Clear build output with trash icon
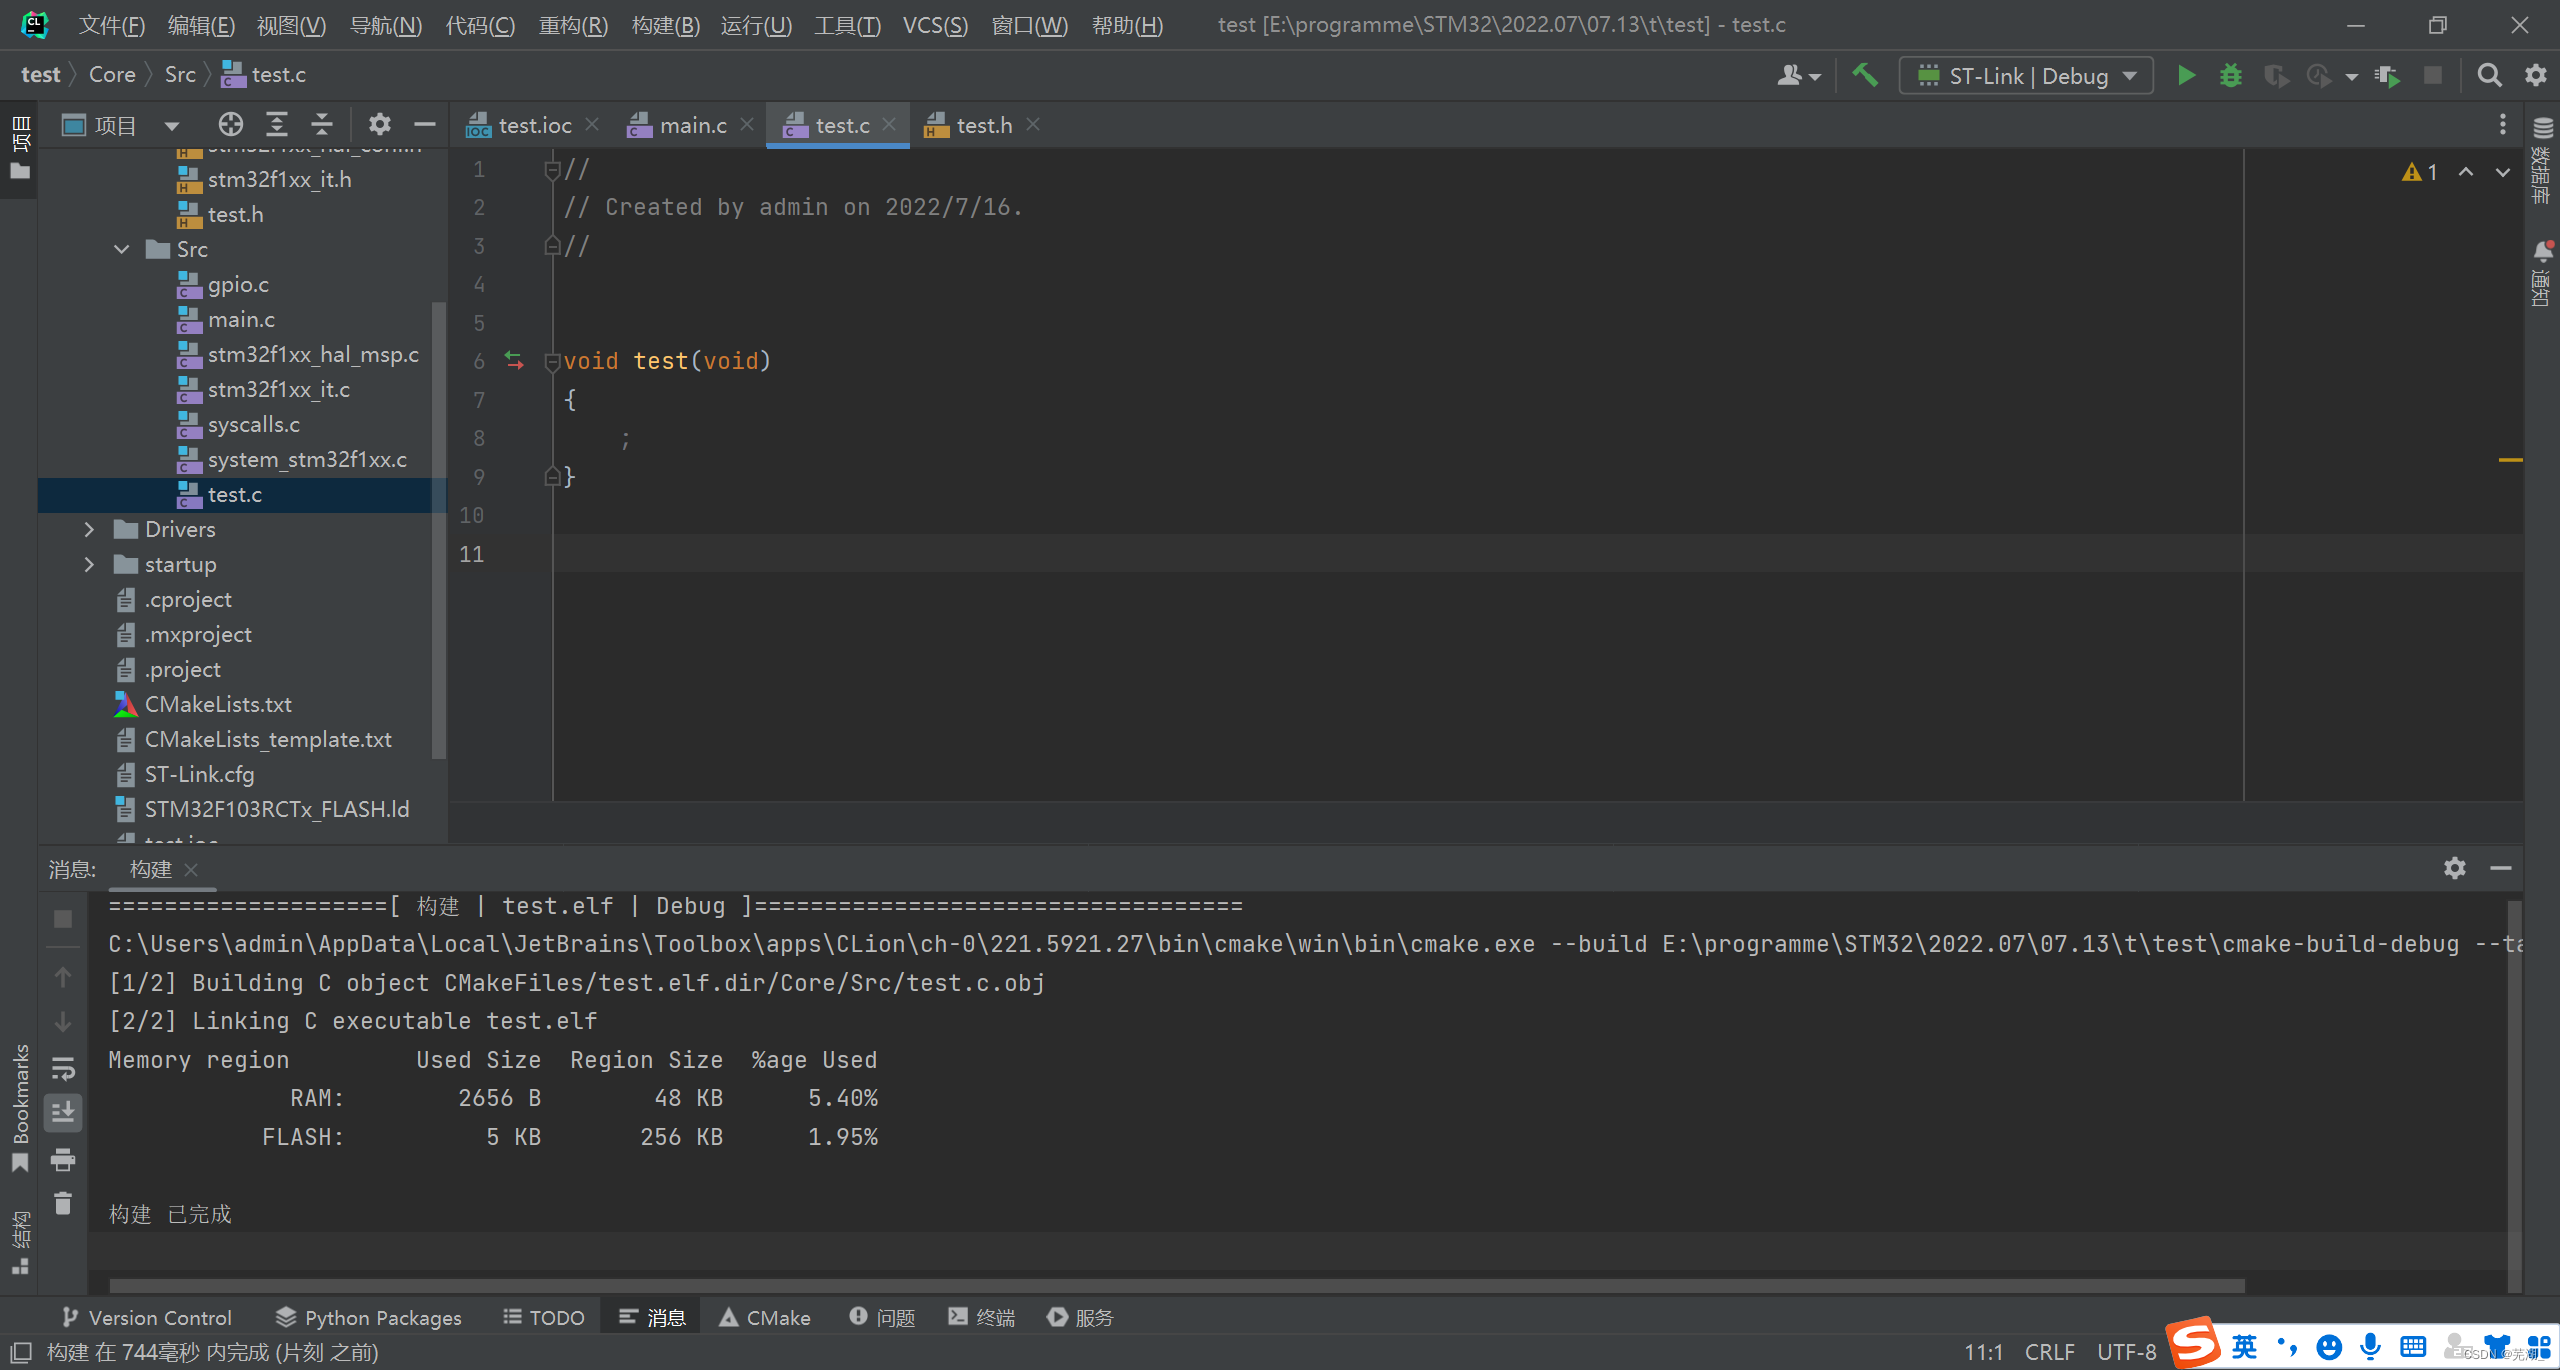 pyautogui.click(x=63, y=1204)
